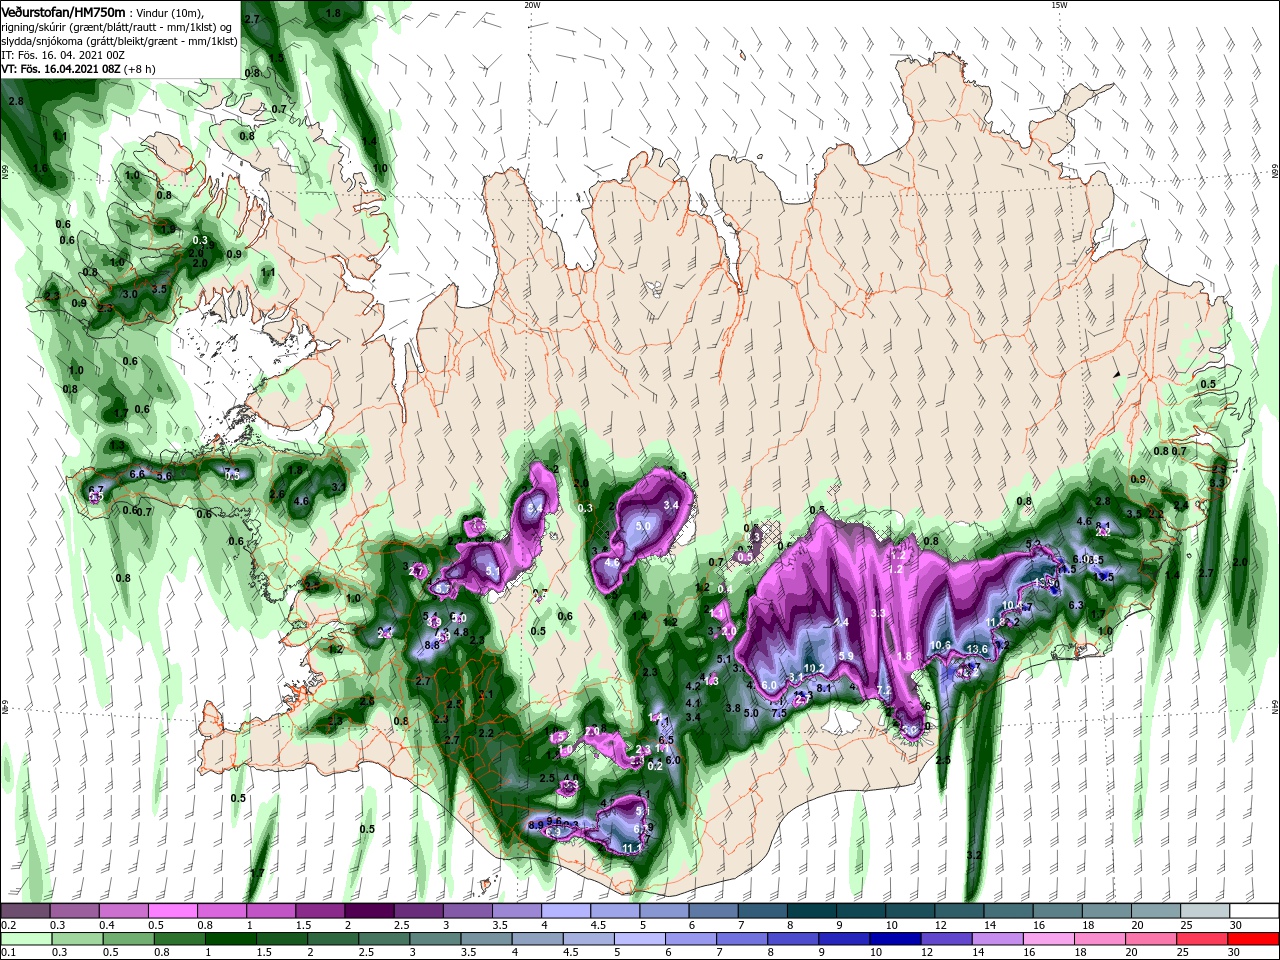Select the dusky mauve swatch labeled 0.2
The image size is (1280, 960).
tap(25, 911)
